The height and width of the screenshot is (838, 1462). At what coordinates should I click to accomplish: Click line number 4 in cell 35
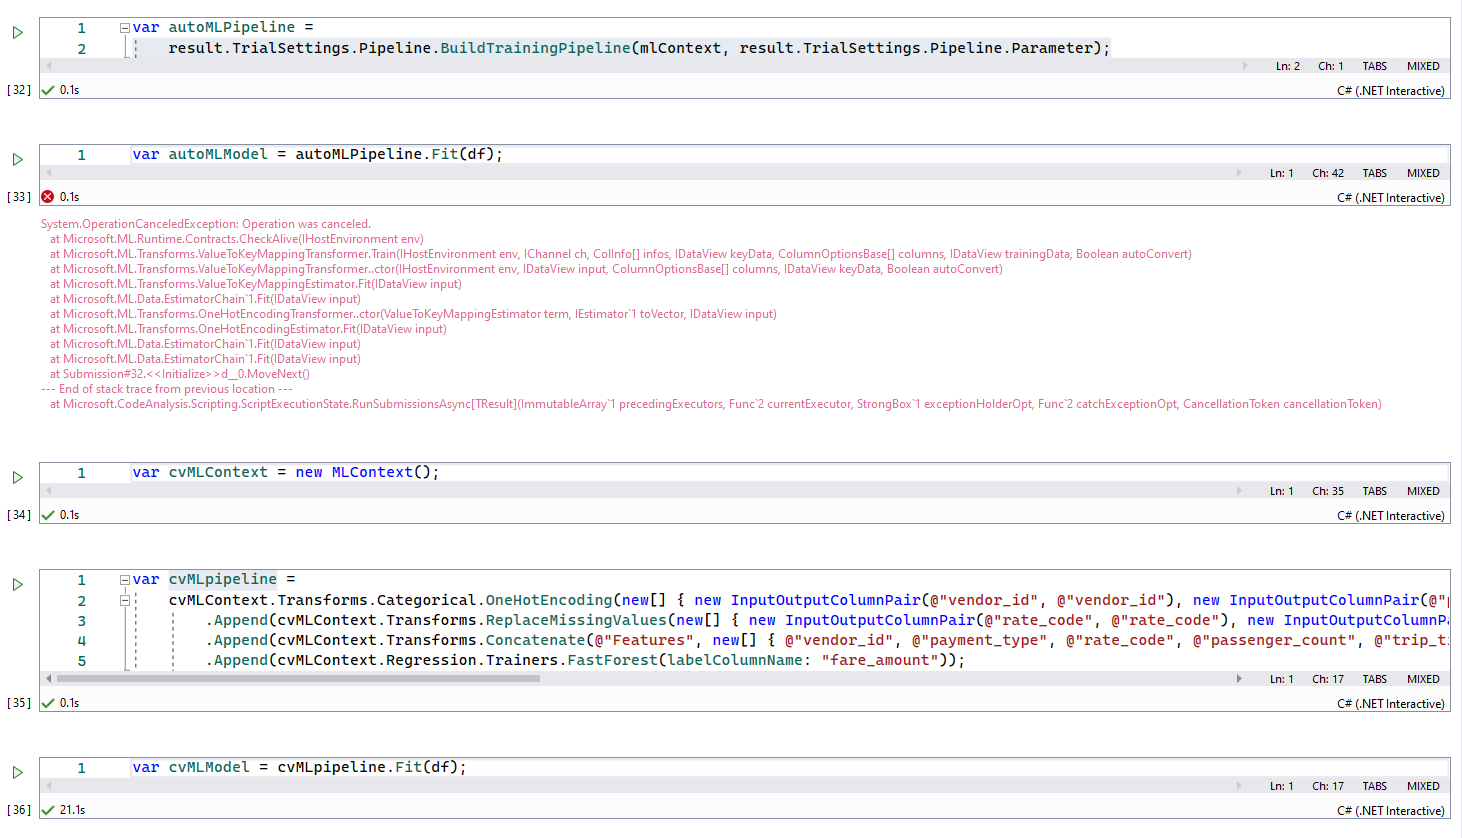[x=82, y=641]
